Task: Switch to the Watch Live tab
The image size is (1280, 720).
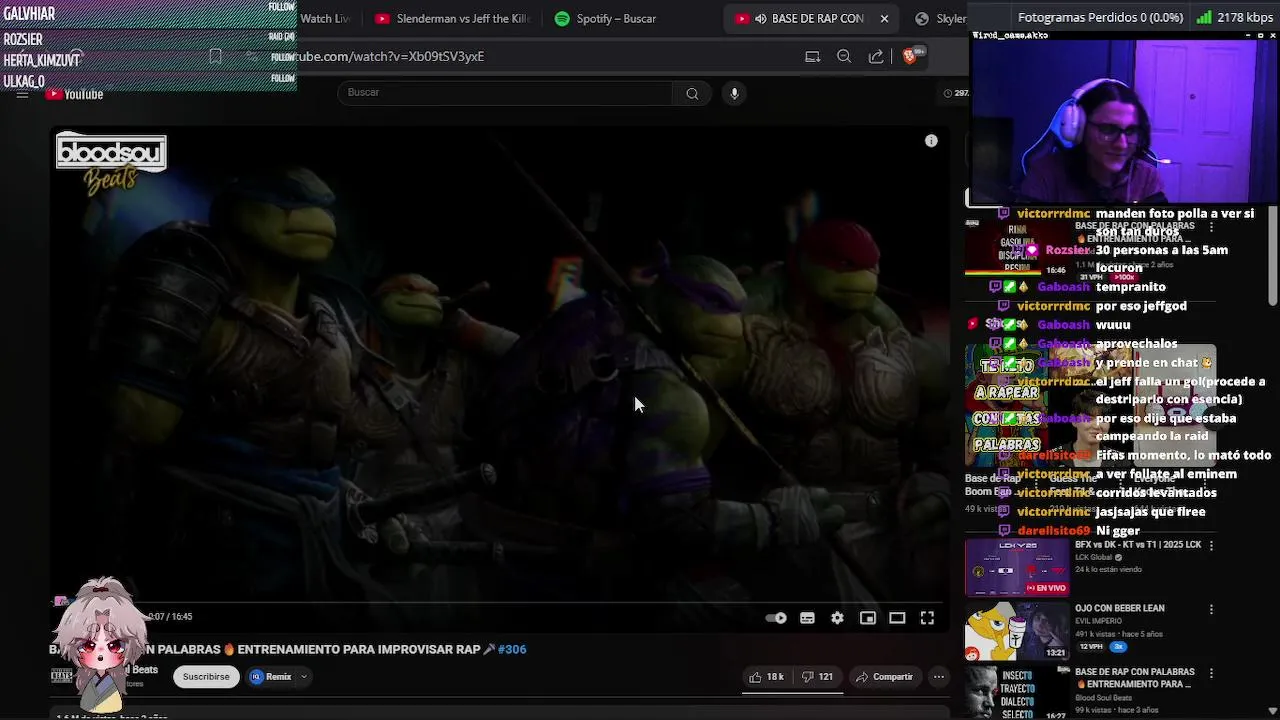Action: 326,18
